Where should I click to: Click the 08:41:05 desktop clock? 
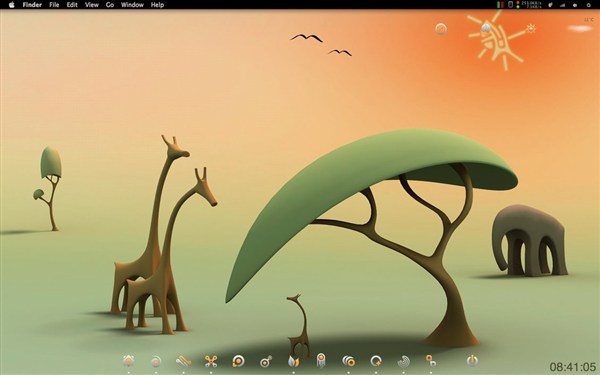(573, 367)
